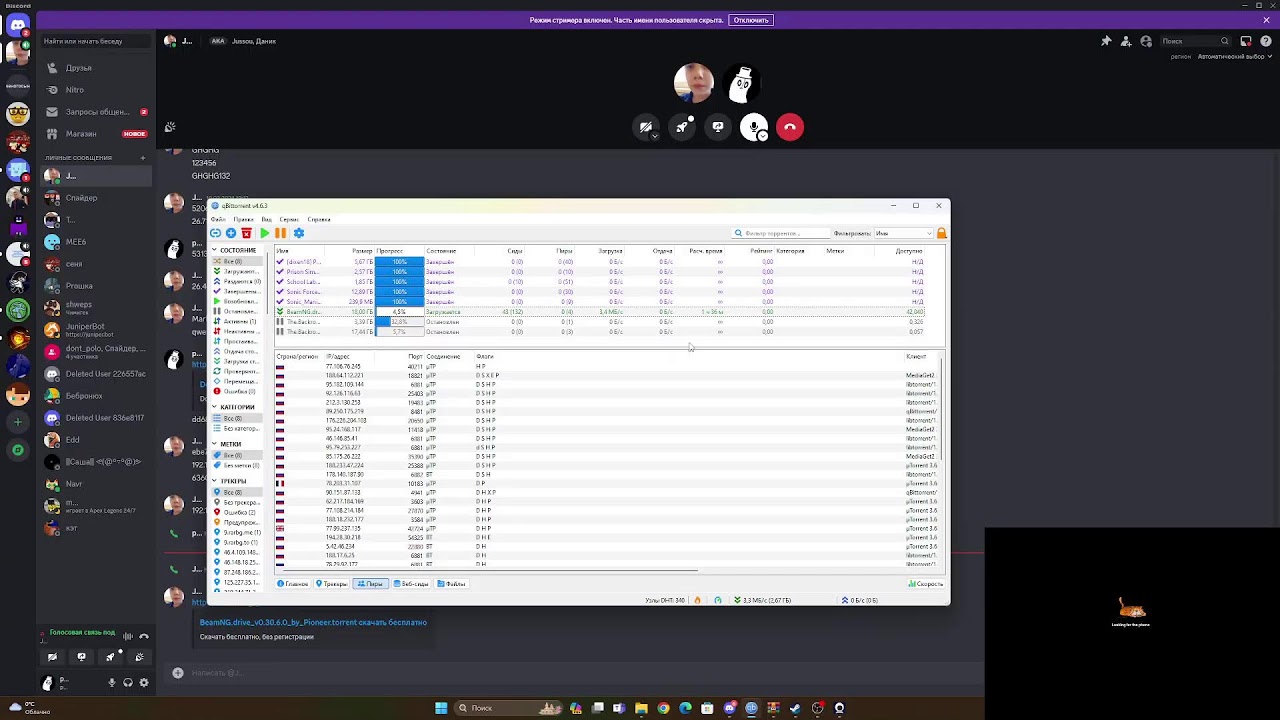
Task: Toggle deafen headphones in Discord user panel
Action: (x=128, y=683)
